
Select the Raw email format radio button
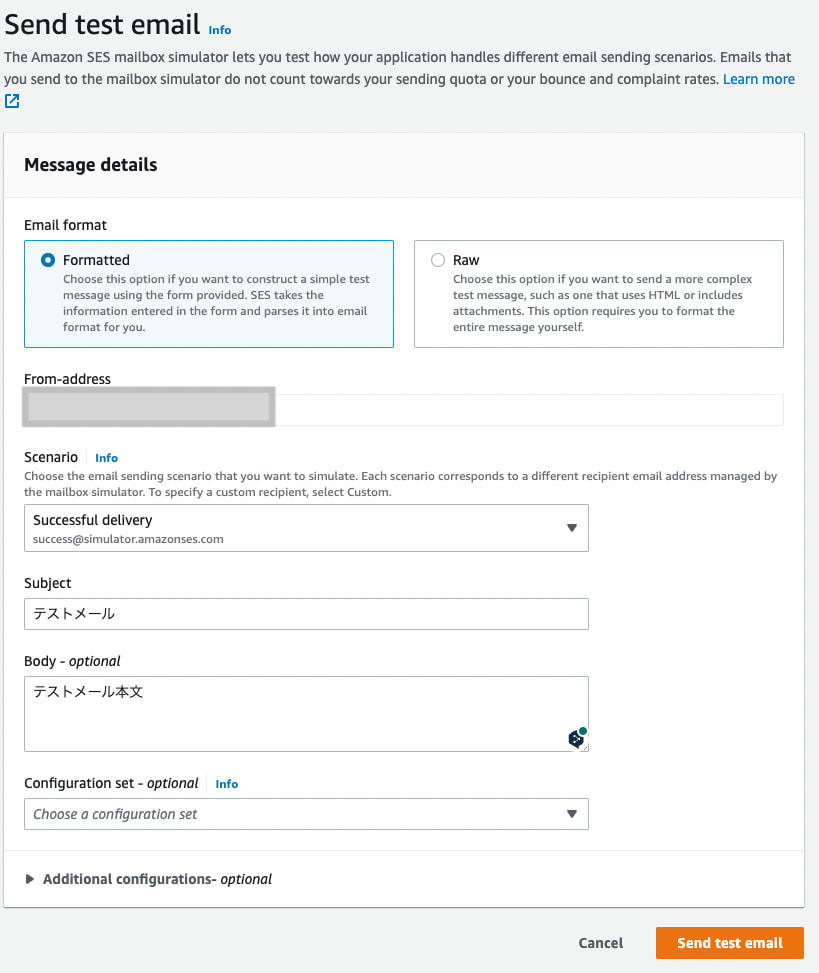[x=438, y=260]
